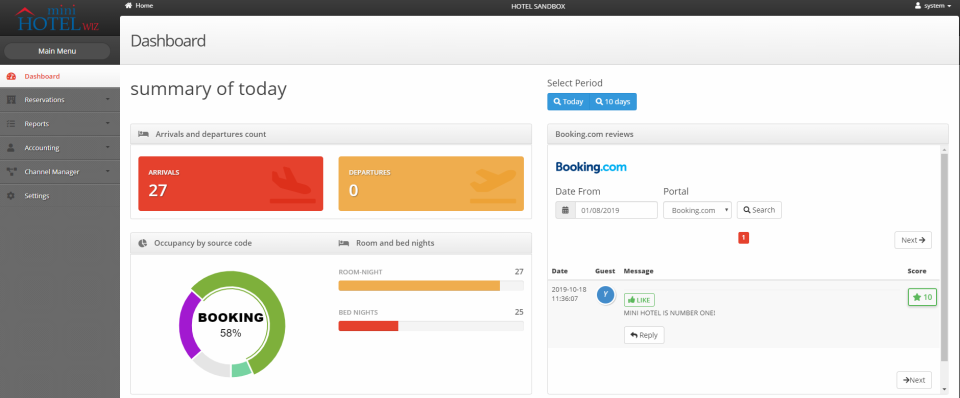Expand the Reservations menu
This screenshot has height=398, width=960.
coord(59,100)
